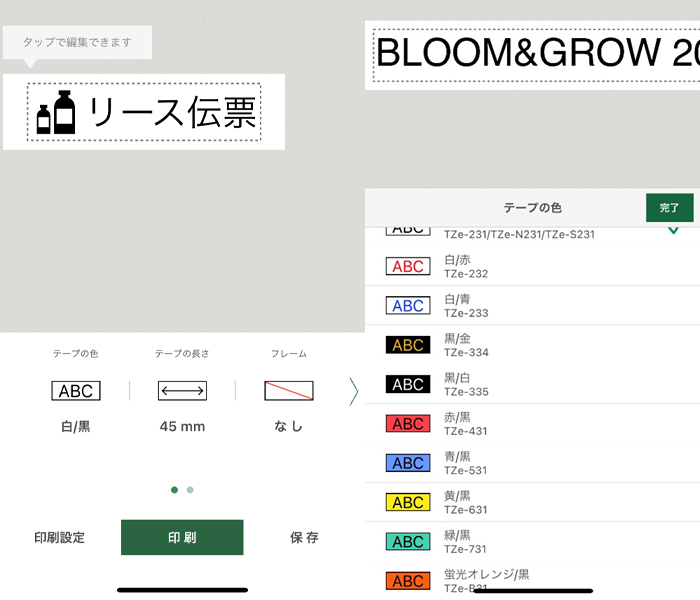Choose the 蛍光オレンジ/黒 swatch
The width and height of the screenshot is (700, 600).
tap(408, 581)
